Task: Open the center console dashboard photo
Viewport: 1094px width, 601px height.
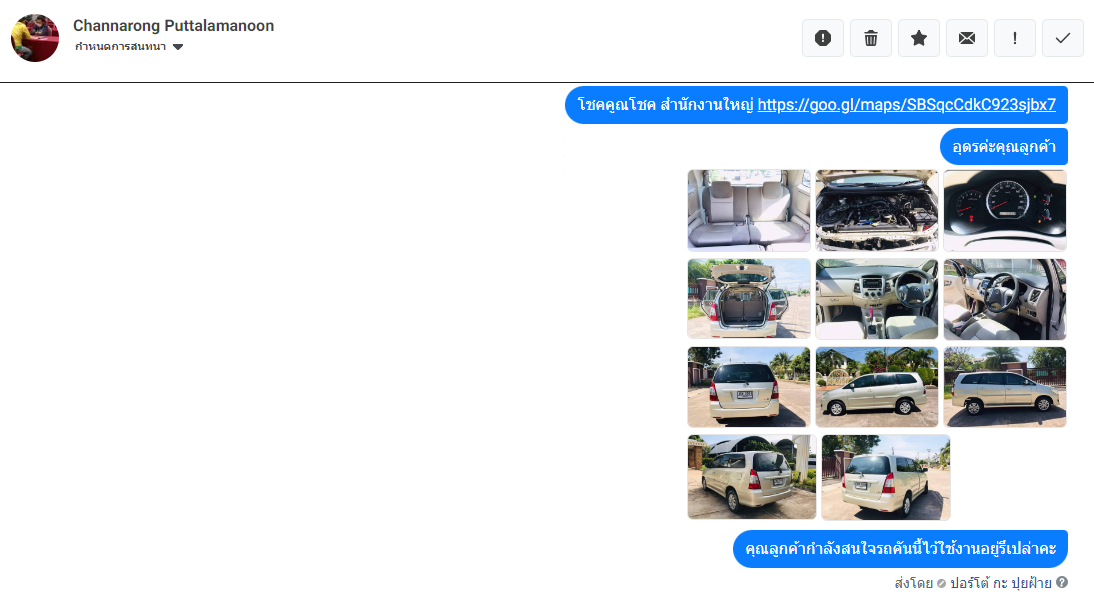Action: 877,299
